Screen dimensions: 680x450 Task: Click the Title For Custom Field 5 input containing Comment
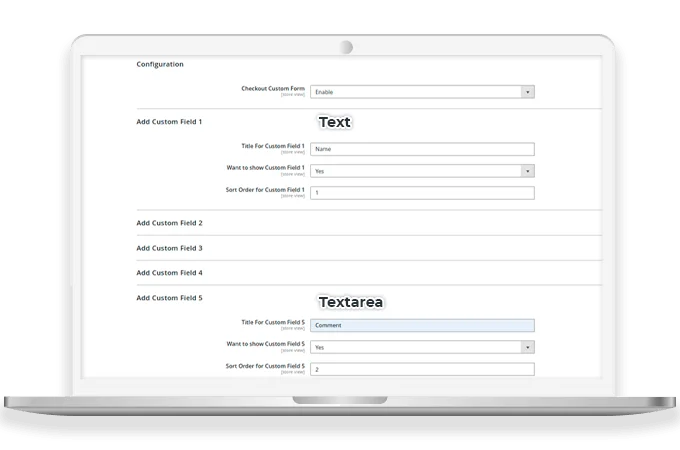(x=421, y=325)
